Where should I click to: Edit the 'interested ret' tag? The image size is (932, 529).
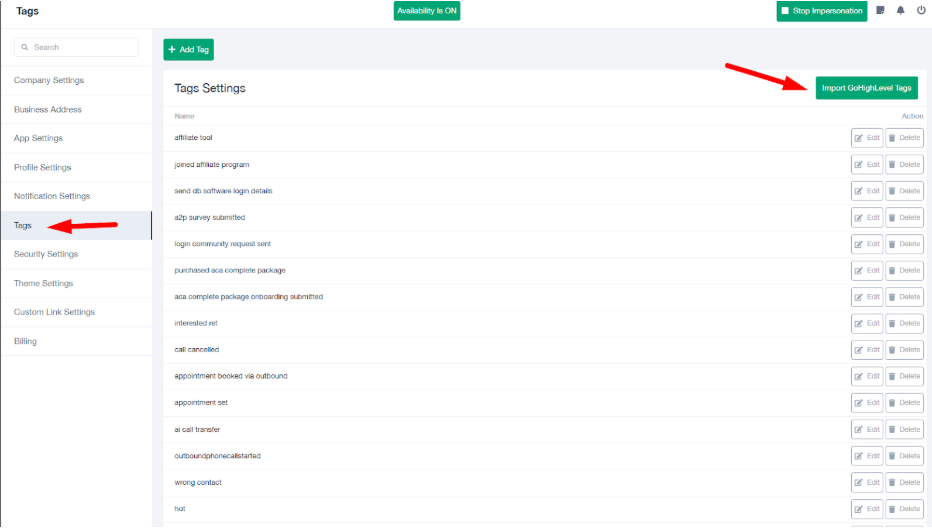[867, 323]
